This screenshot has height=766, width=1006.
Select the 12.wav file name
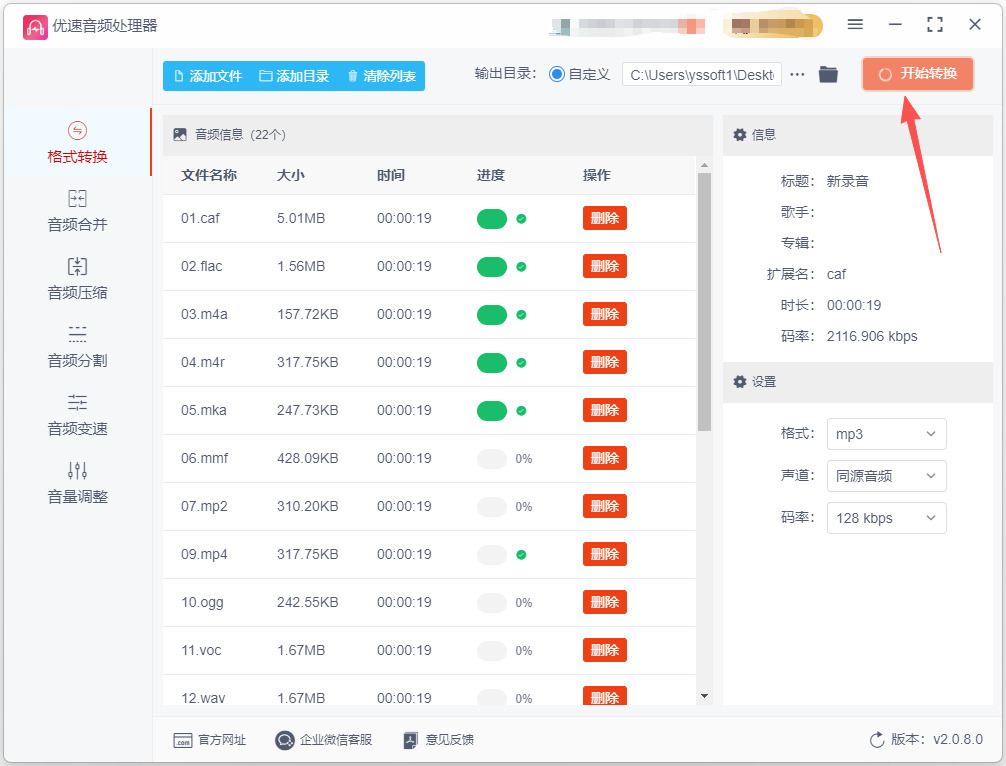point(203,698)
